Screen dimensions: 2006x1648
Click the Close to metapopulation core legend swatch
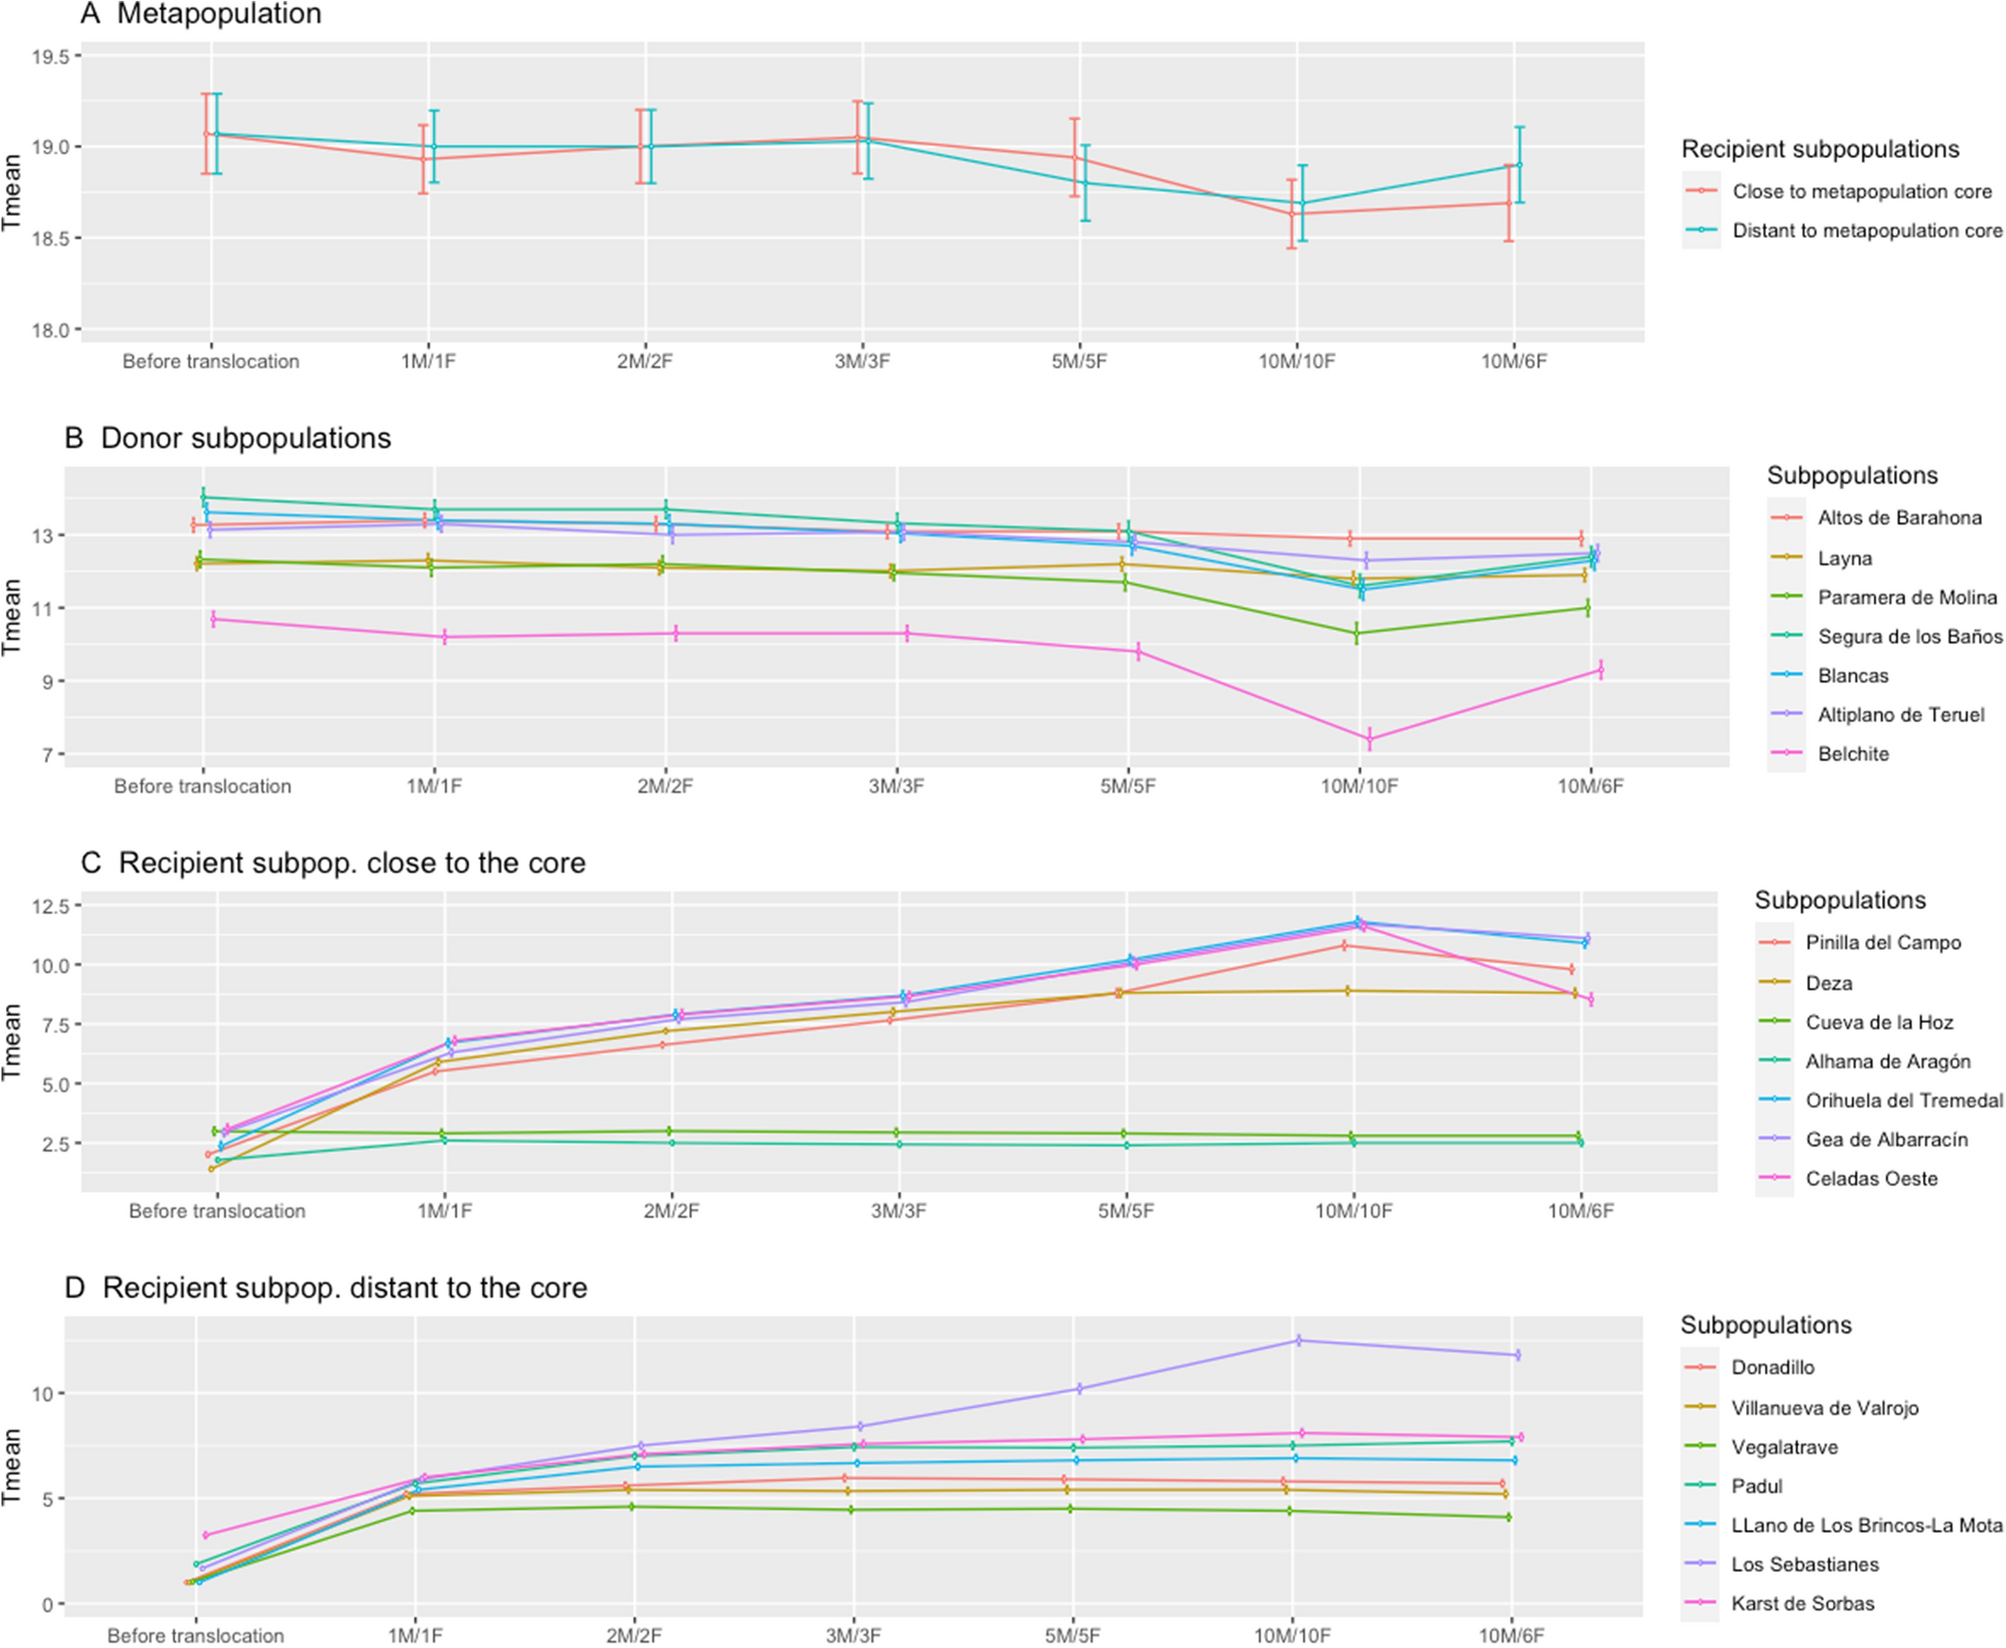click(1700, 191)
